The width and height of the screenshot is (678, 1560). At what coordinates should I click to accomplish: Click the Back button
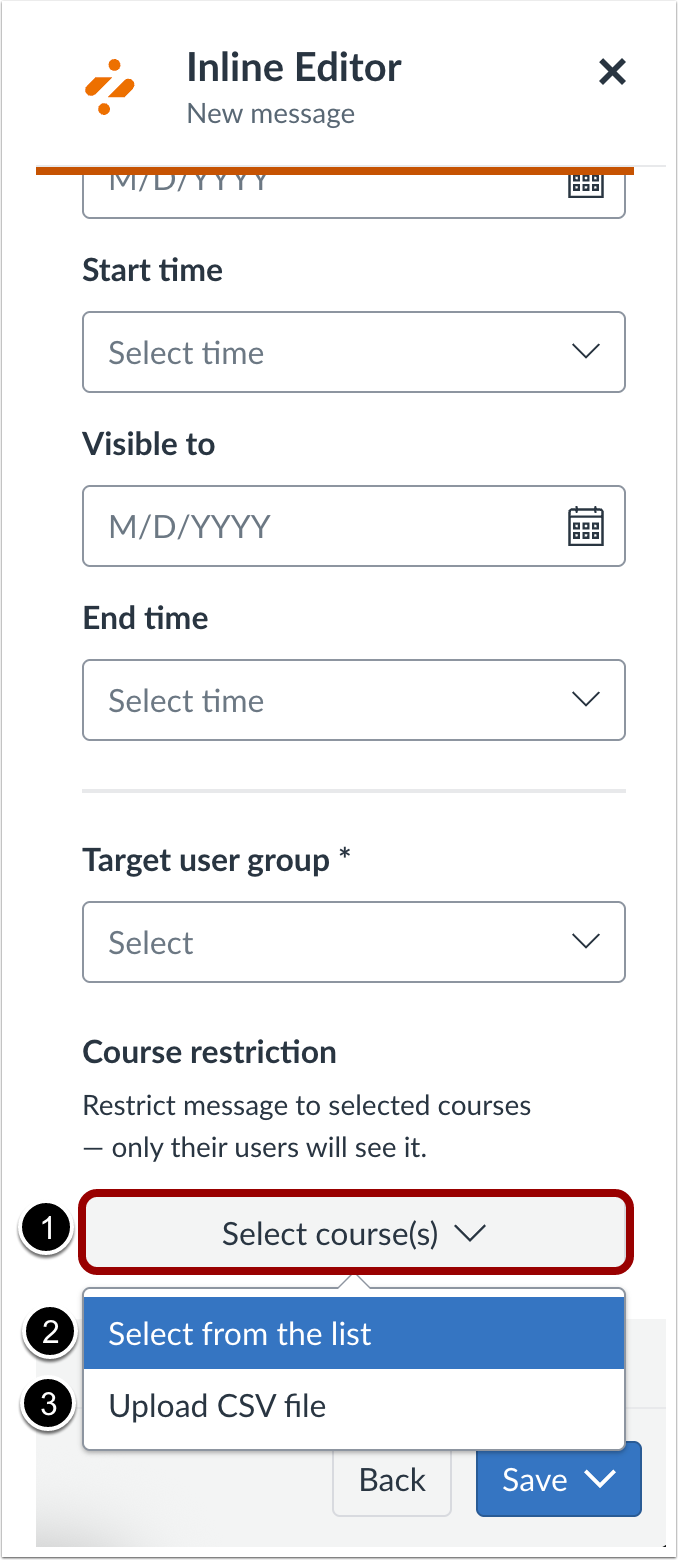(391, 1479)
